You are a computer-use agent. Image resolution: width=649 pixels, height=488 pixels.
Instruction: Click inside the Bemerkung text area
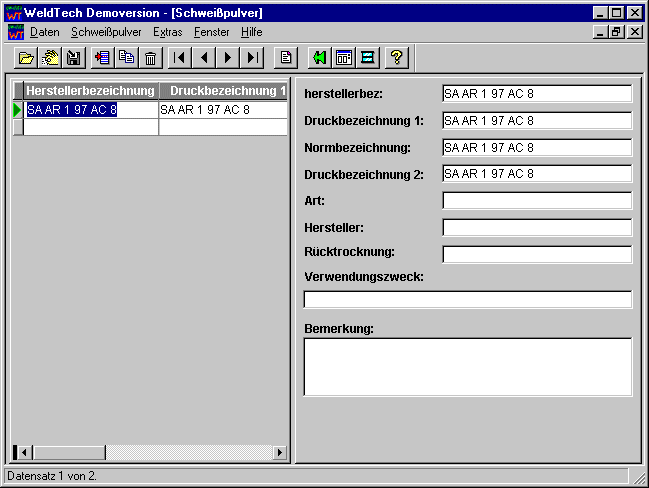click(467, 366)
